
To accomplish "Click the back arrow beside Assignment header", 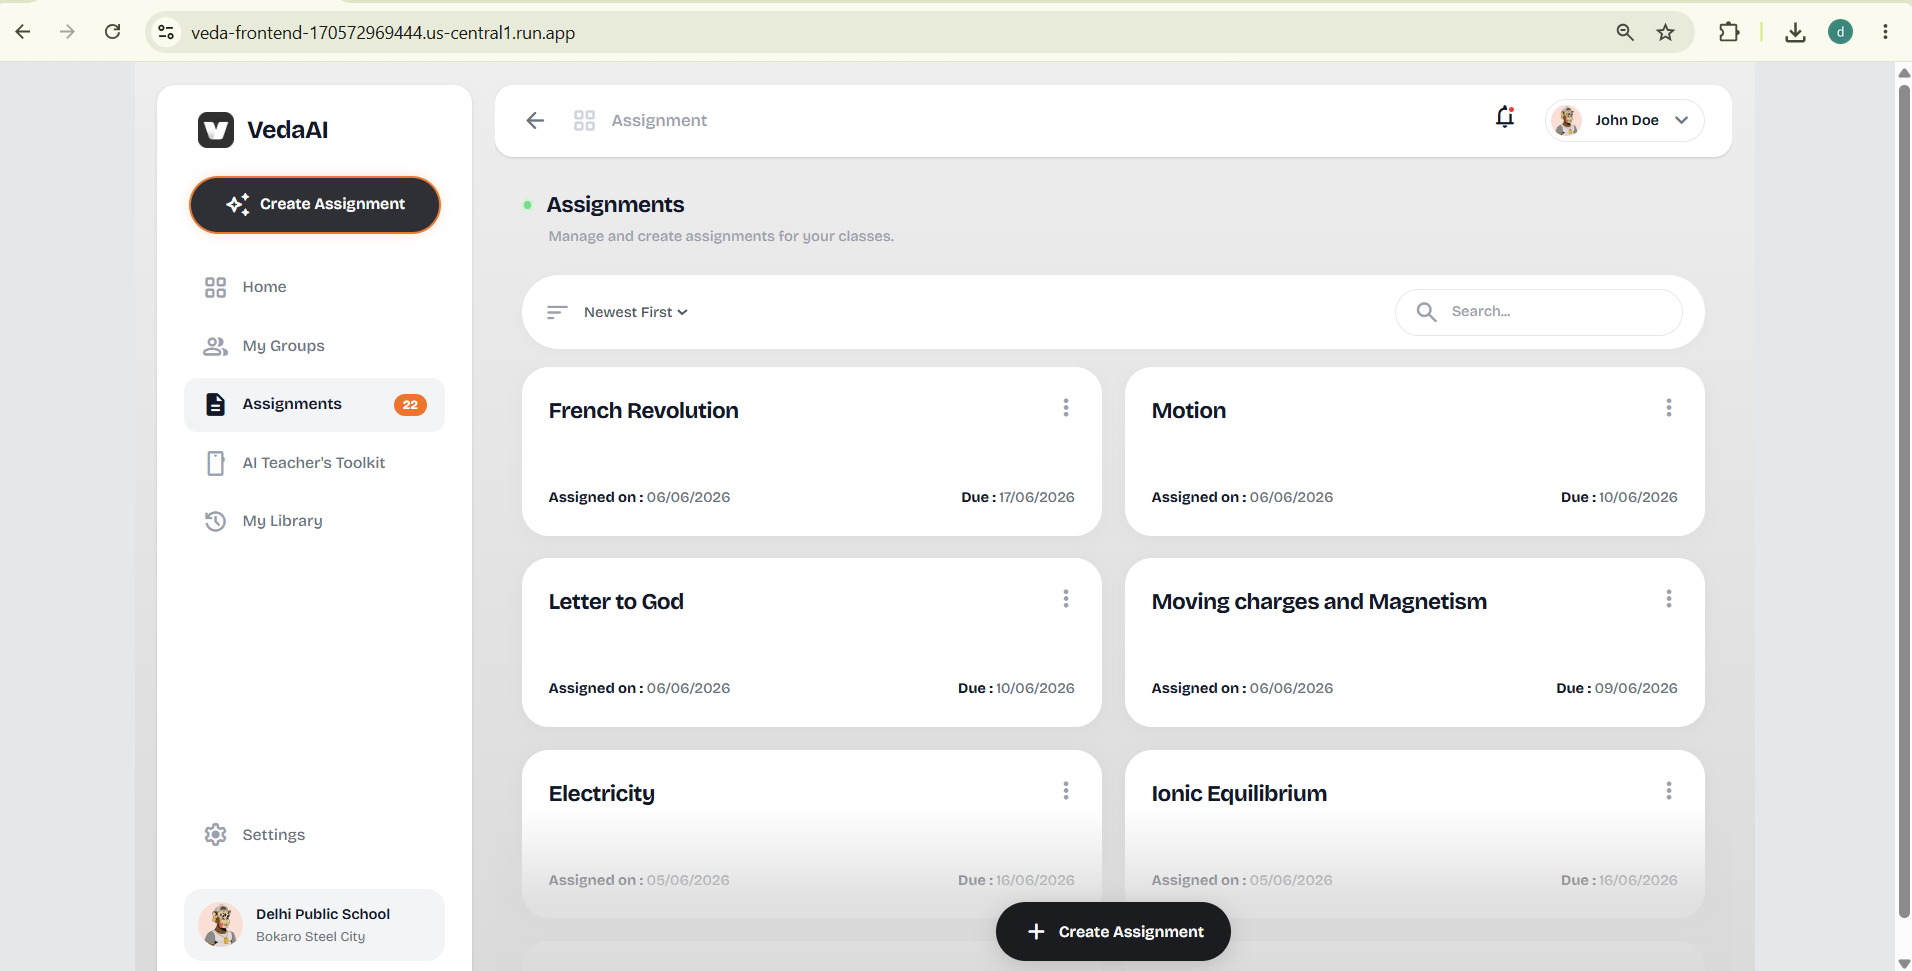I will (x=535, y=121).
